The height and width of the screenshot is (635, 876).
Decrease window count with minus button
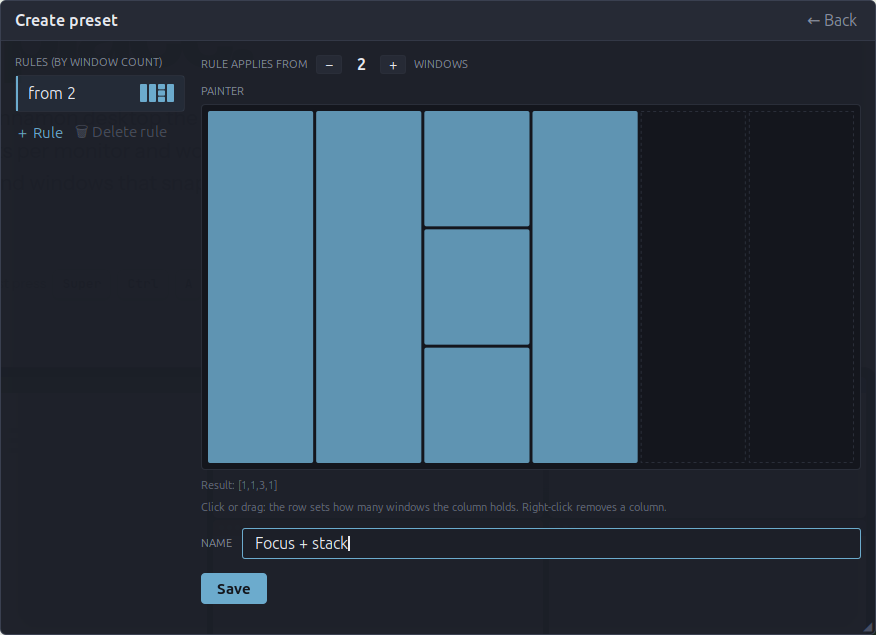click(329, 65)
